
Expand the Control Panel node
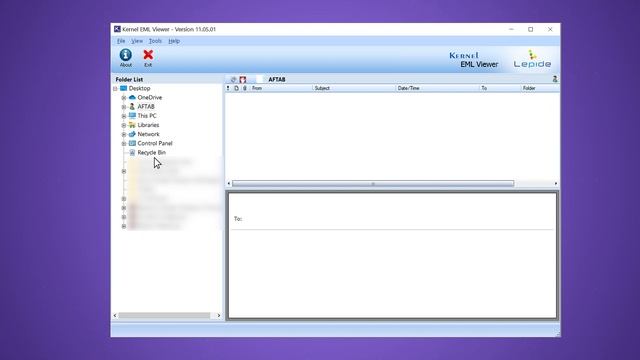(124, 144)
